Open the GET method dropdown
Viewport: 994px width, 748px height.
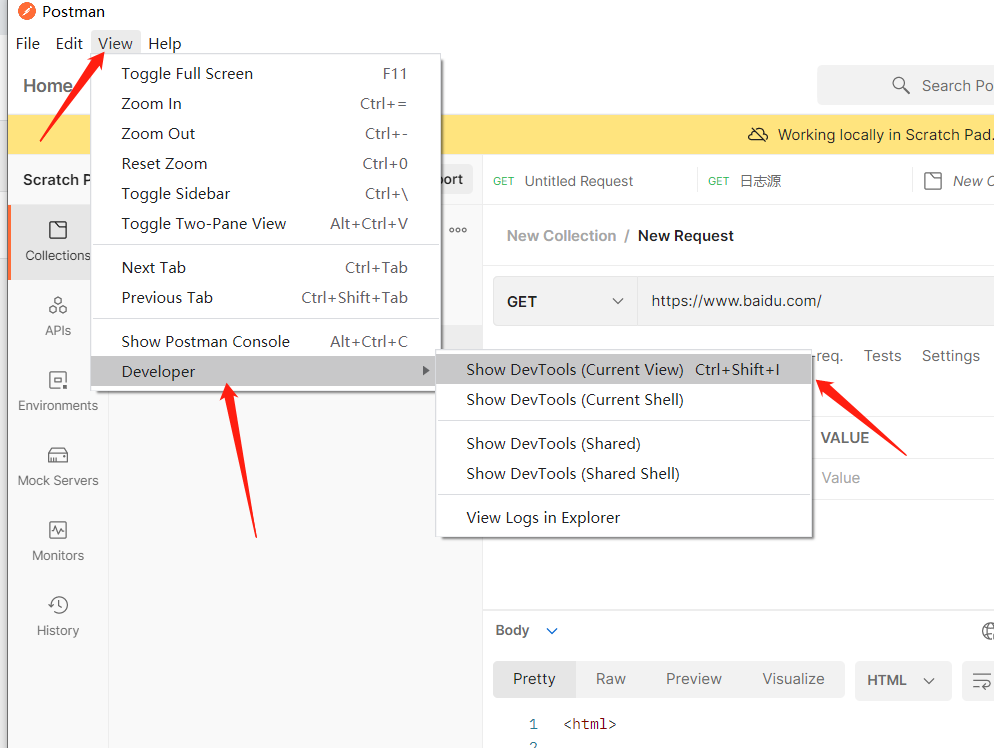[x=565, y=301]
